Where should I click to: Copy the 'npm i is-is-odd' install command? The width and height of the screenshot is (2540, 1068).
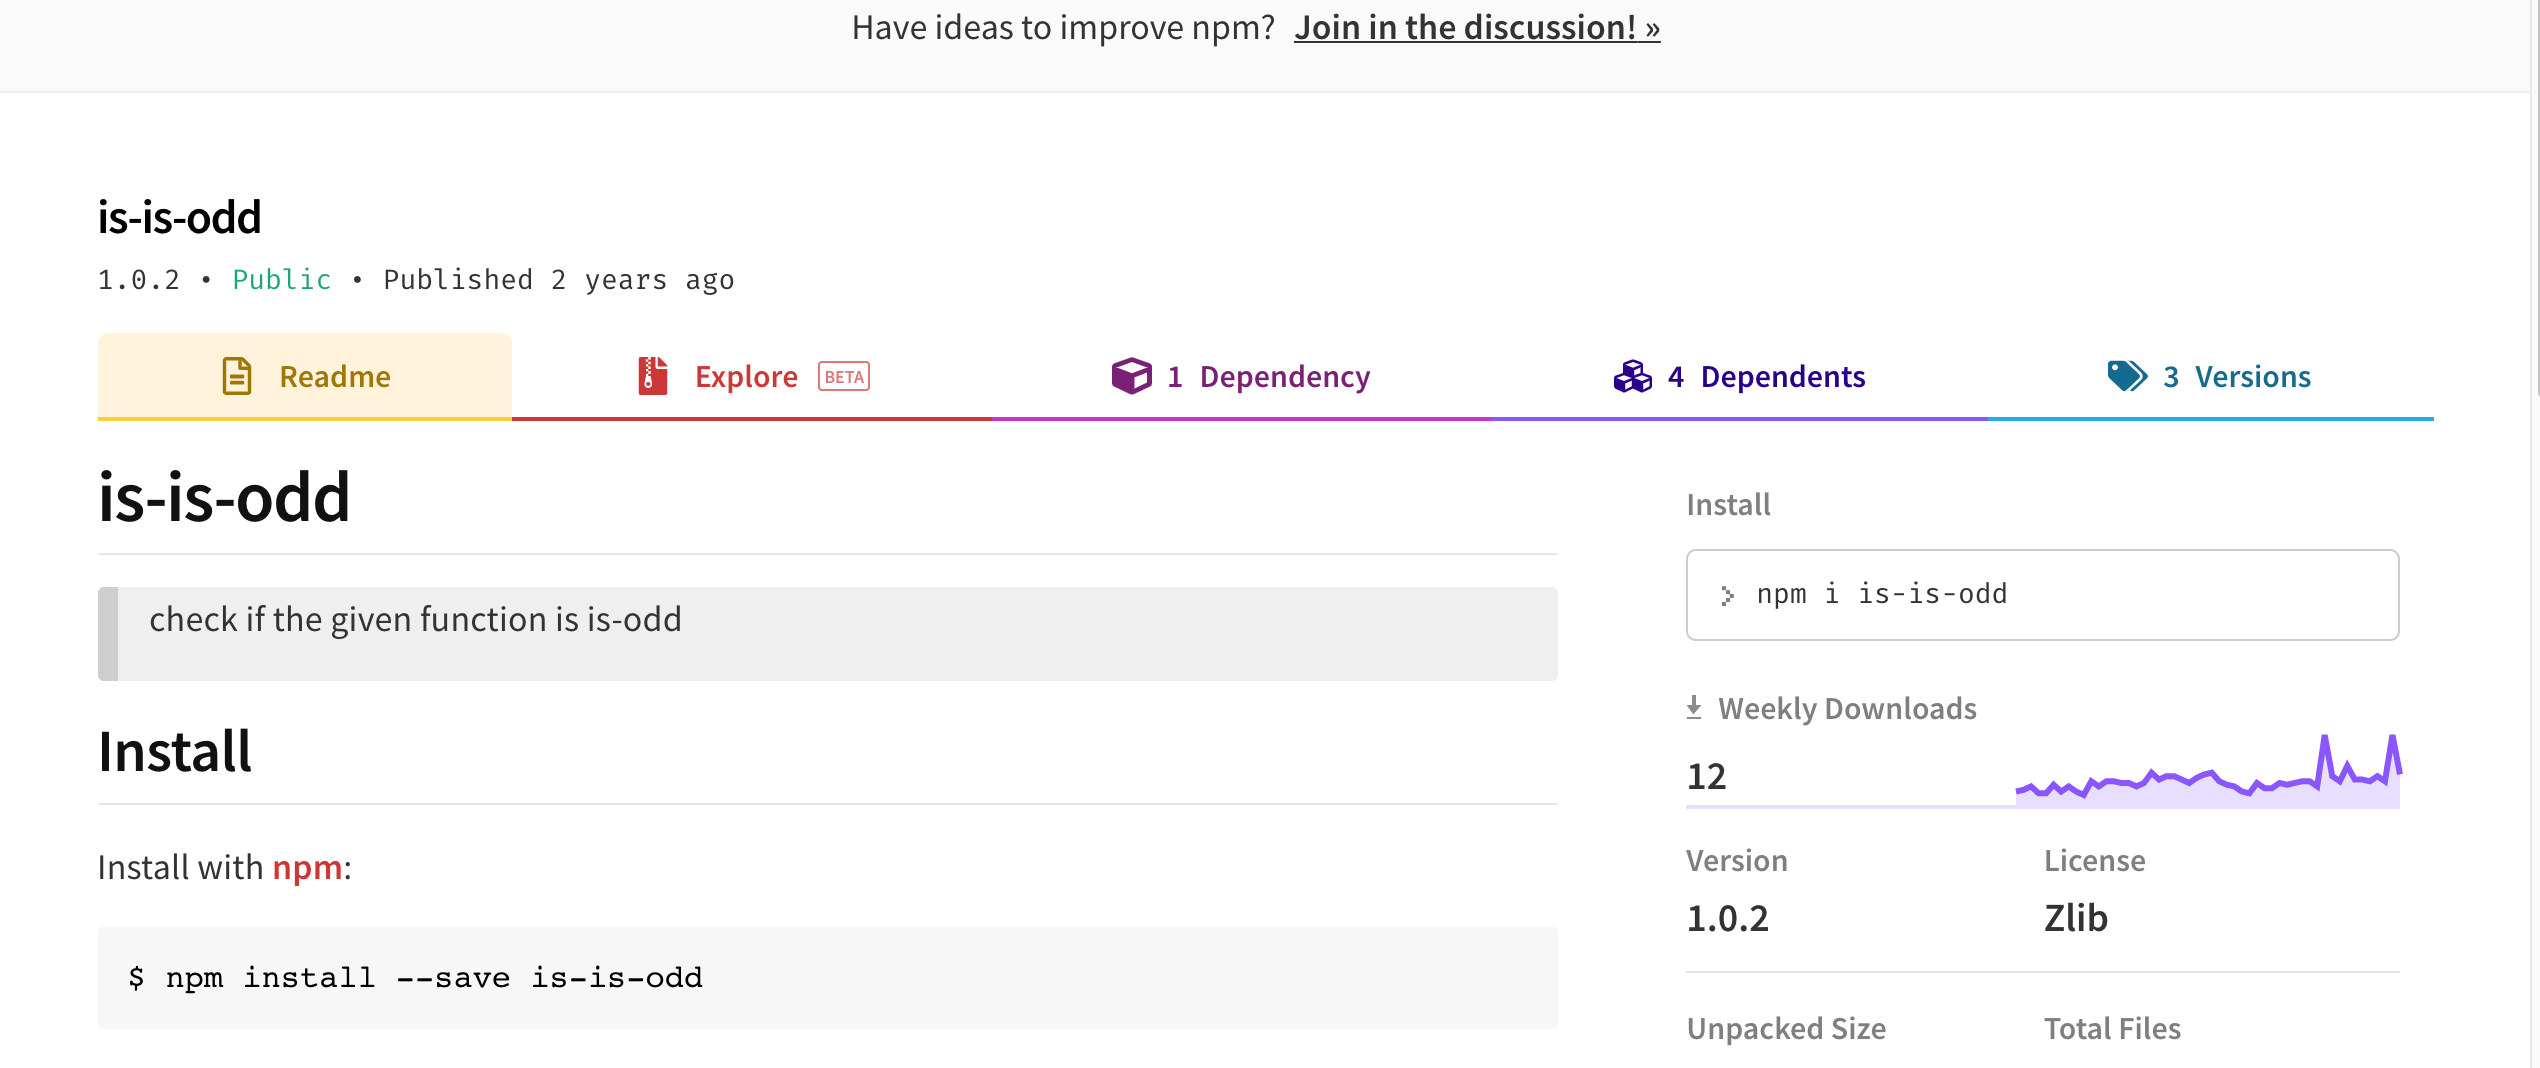coord(2042,595)
